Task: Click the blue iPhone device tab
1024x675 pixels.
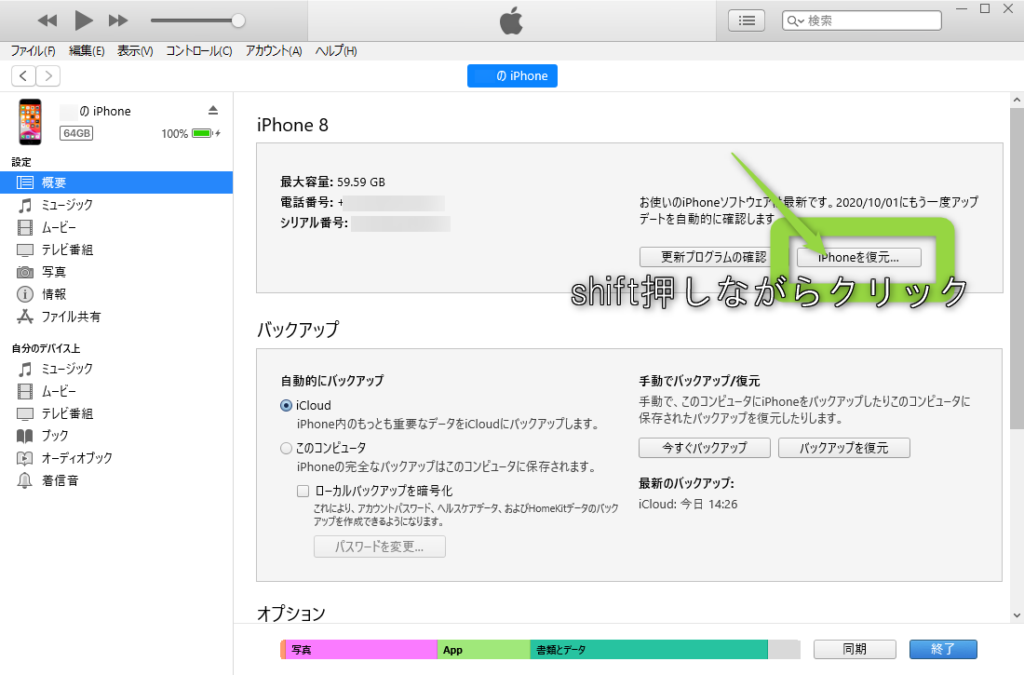Action: [512, 76]
